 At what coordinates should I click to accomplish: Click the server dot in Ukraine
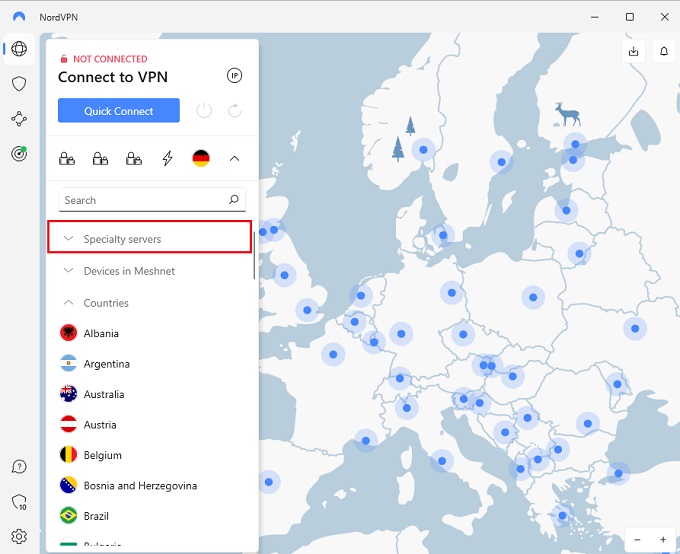(635, 328)
